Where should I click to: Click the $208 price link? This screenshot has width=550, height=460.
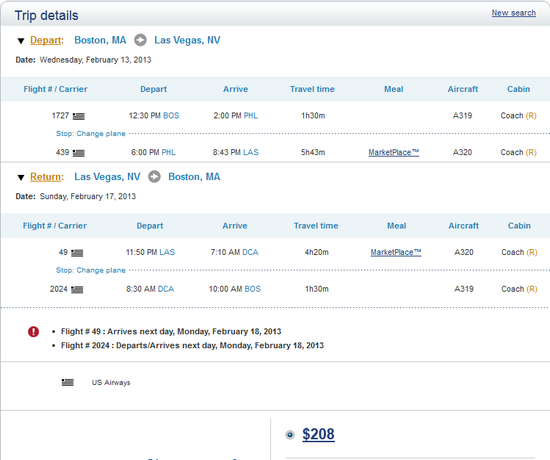point(318,434)
